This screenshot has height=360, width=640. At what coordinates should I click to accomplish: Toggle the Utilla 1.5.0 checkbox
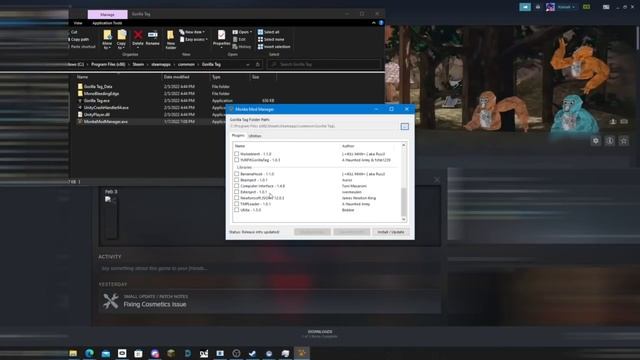tap(236, 210)
